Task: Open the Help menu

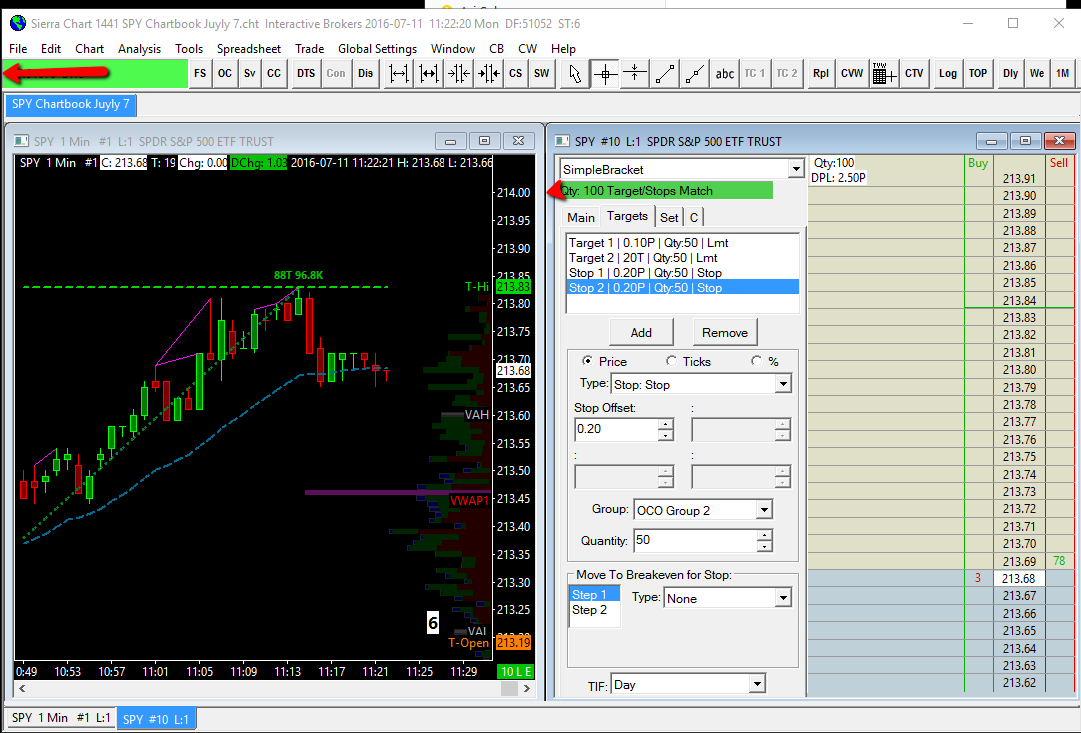Action: tap(563, 49)
